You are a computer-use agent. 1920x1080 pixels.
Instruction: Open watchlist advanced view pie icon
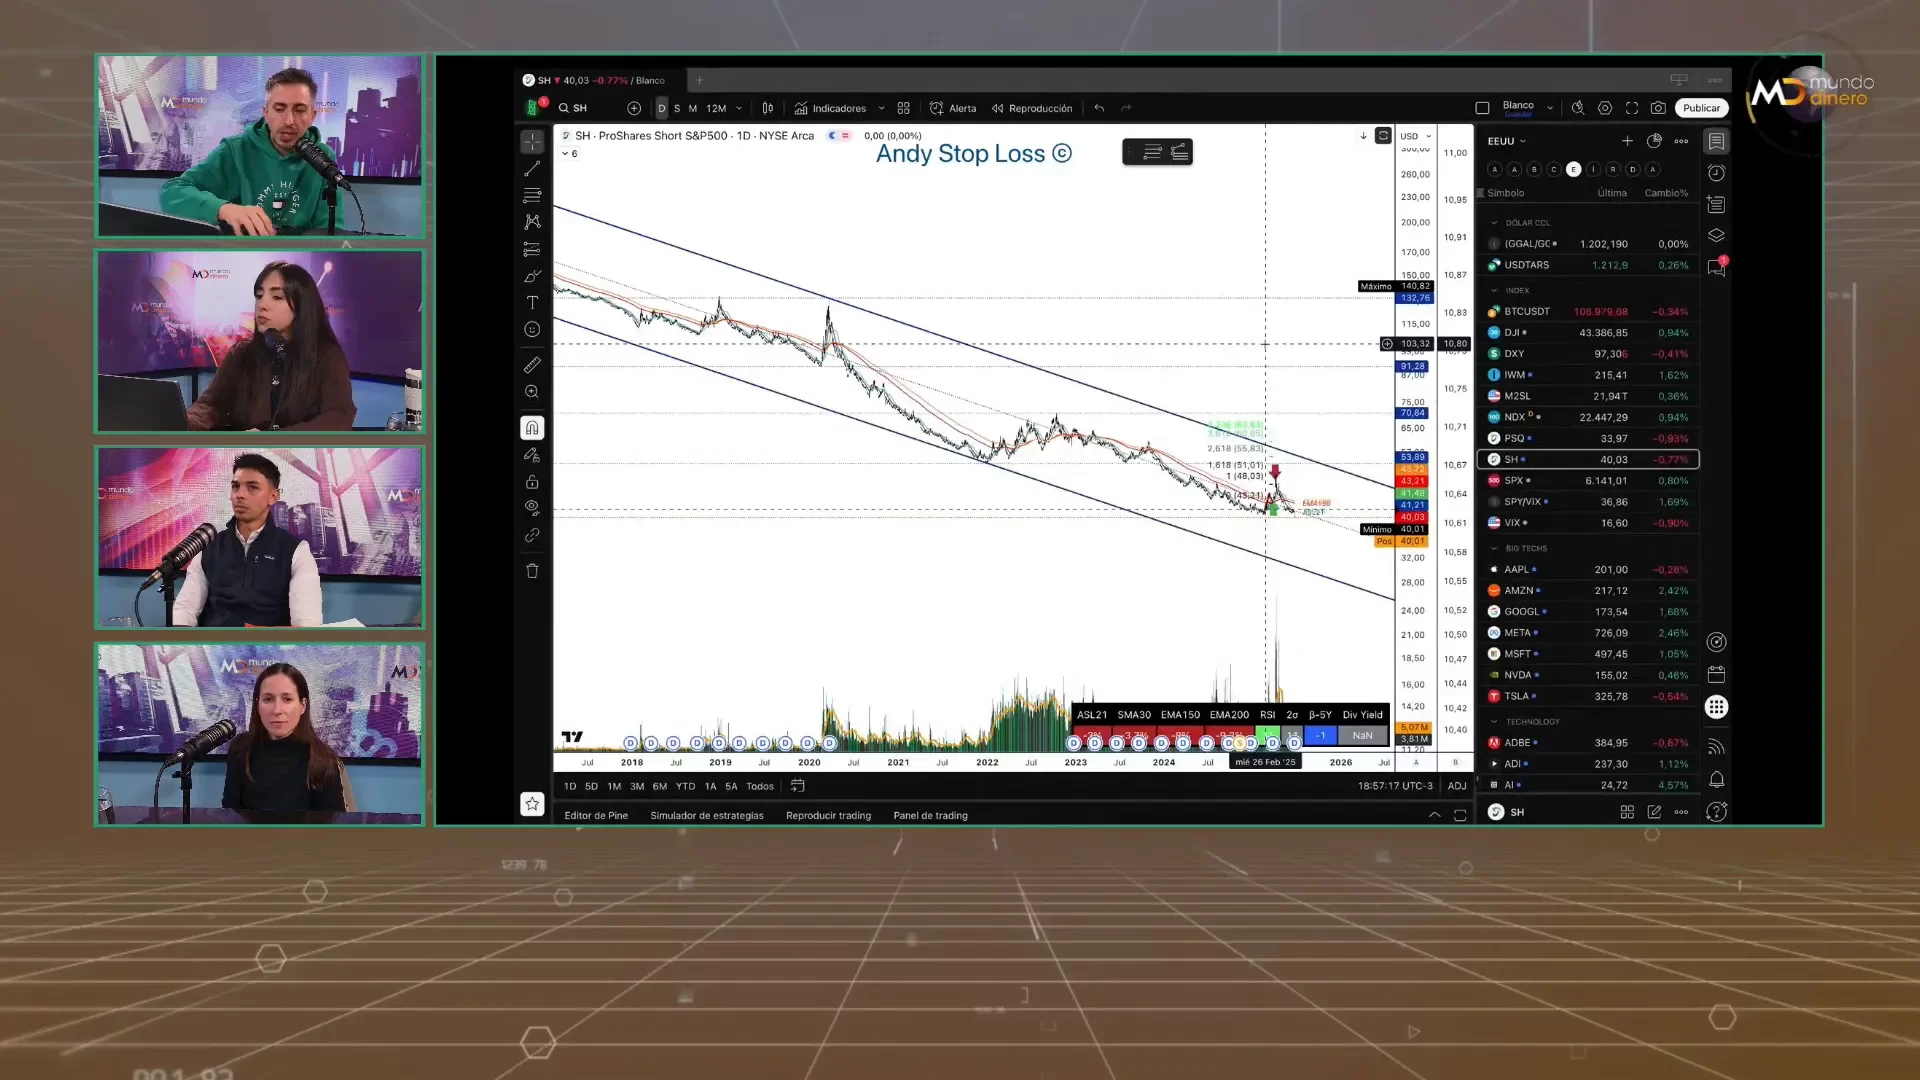pyautogui.click(x=1654, y=141)
